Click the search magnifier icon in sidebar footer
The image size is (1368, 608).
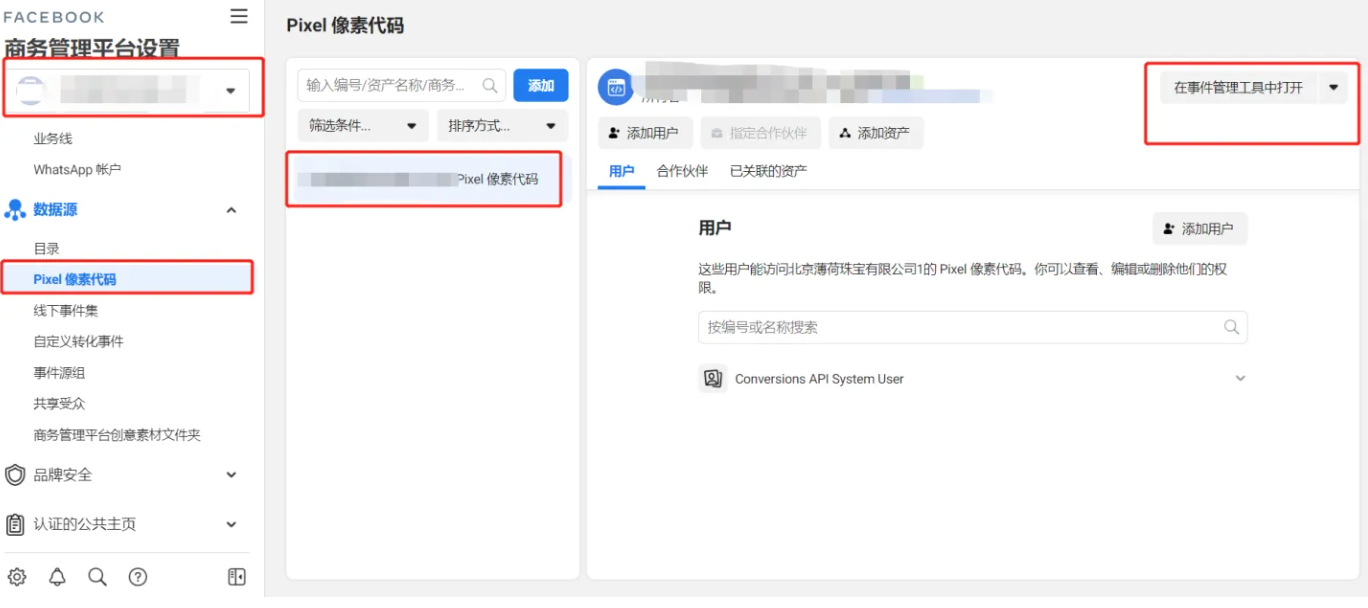tap(98, 577)
